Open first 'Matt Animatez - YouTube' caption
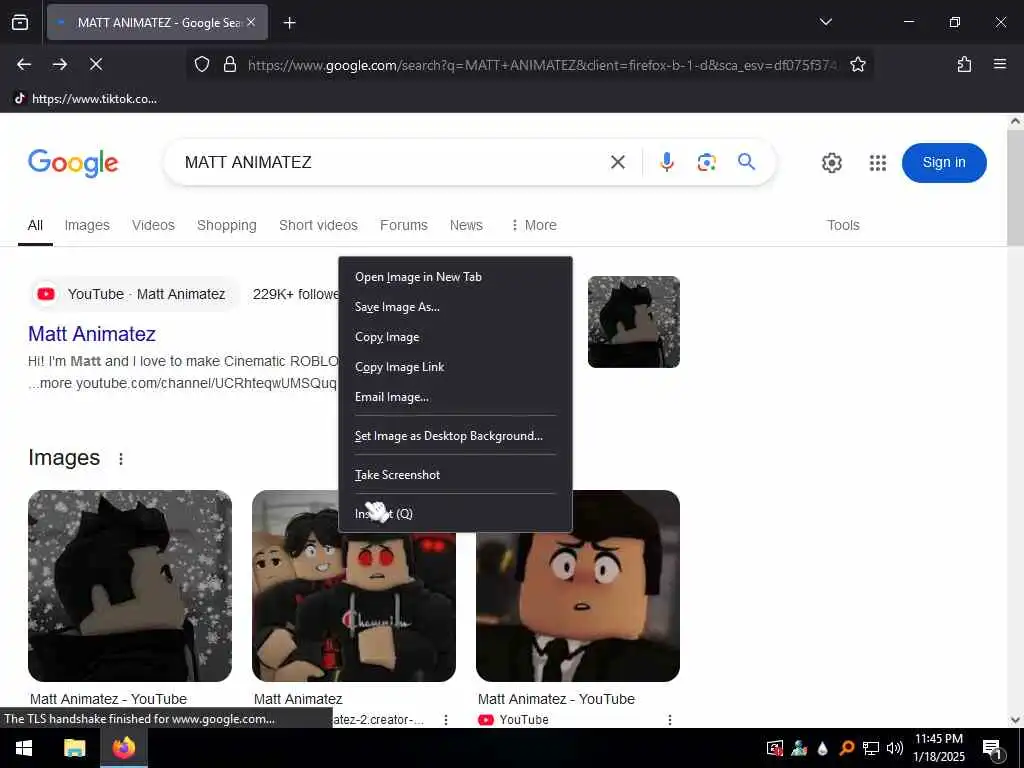This screenshot has height=768, width=1024. click(108, 699)
